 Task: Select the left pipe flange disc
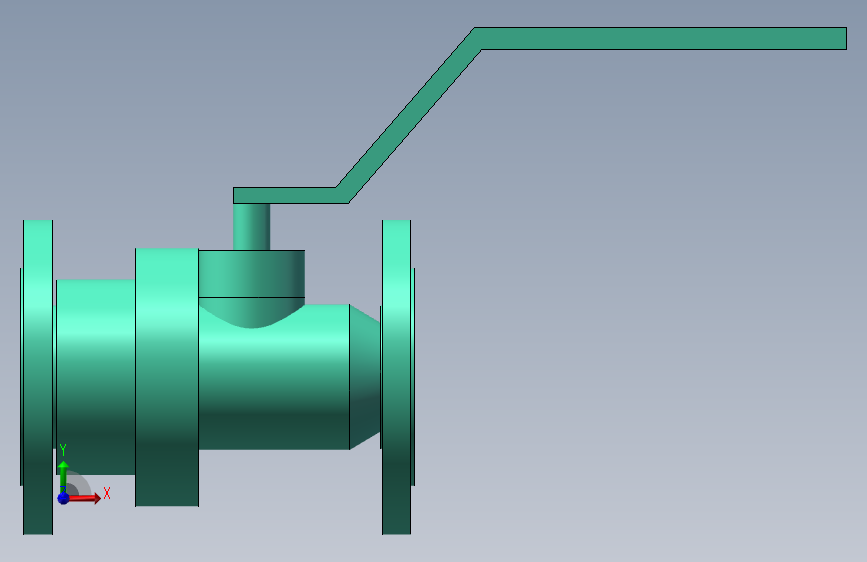38,377
